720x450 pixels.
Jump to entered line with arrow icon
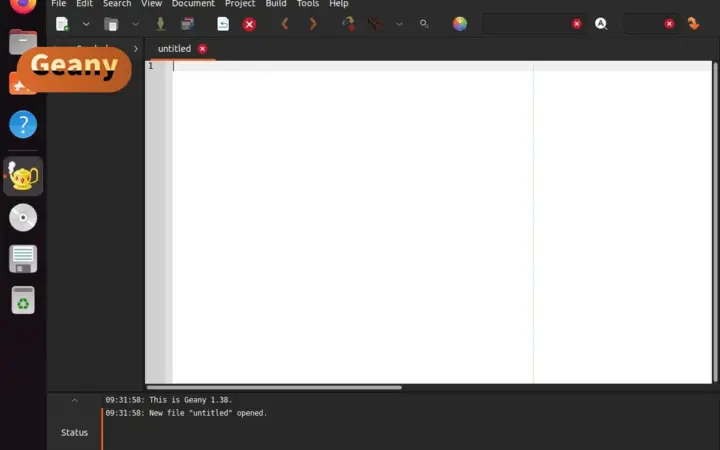coord(693,24)
